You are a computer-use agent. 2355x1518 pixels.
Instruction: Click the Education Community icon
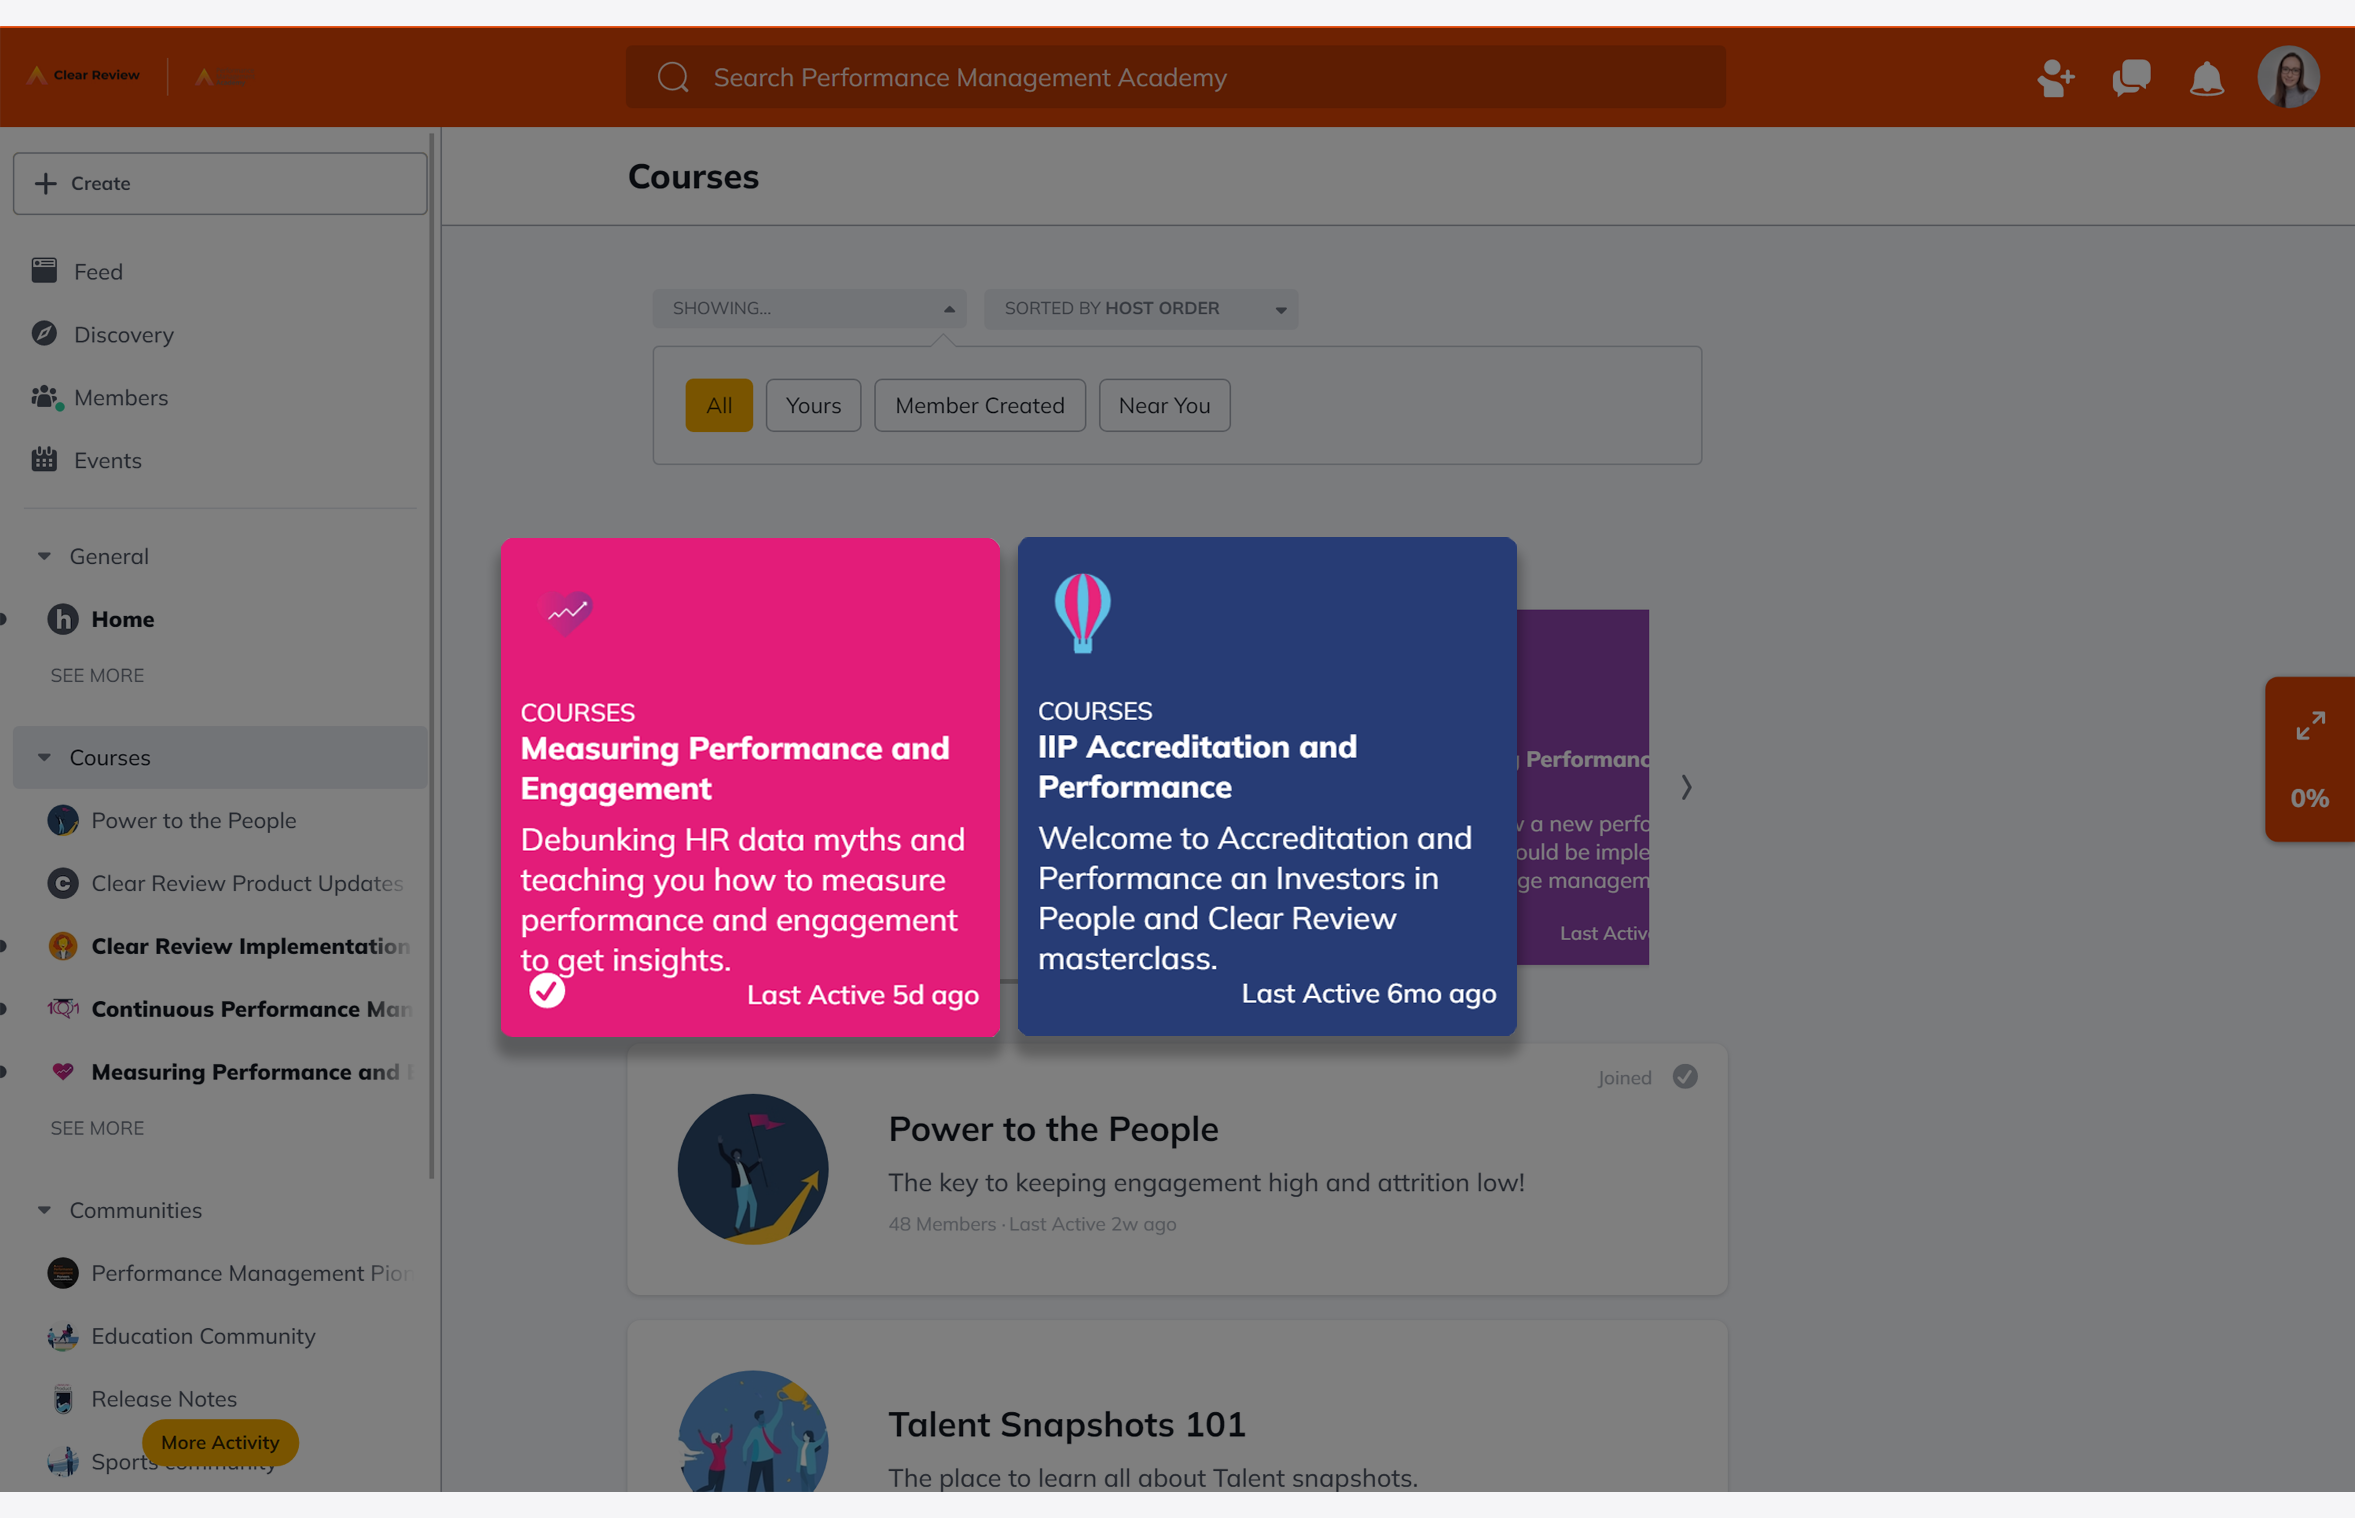pos(63,1336)
